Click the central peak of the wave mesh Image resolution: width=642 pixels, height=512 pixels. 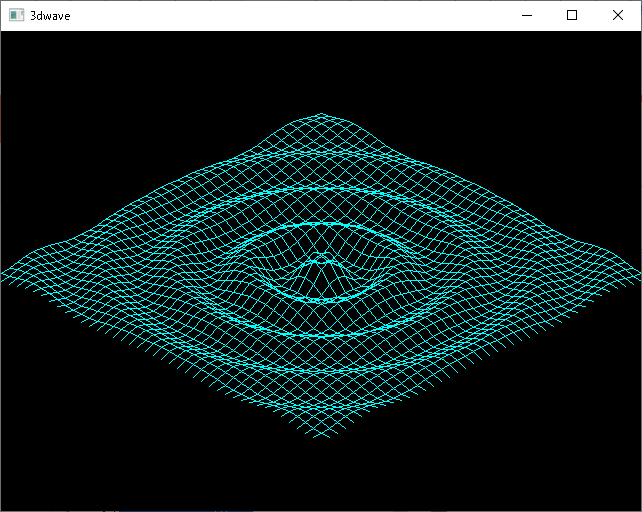coord(321,261)
